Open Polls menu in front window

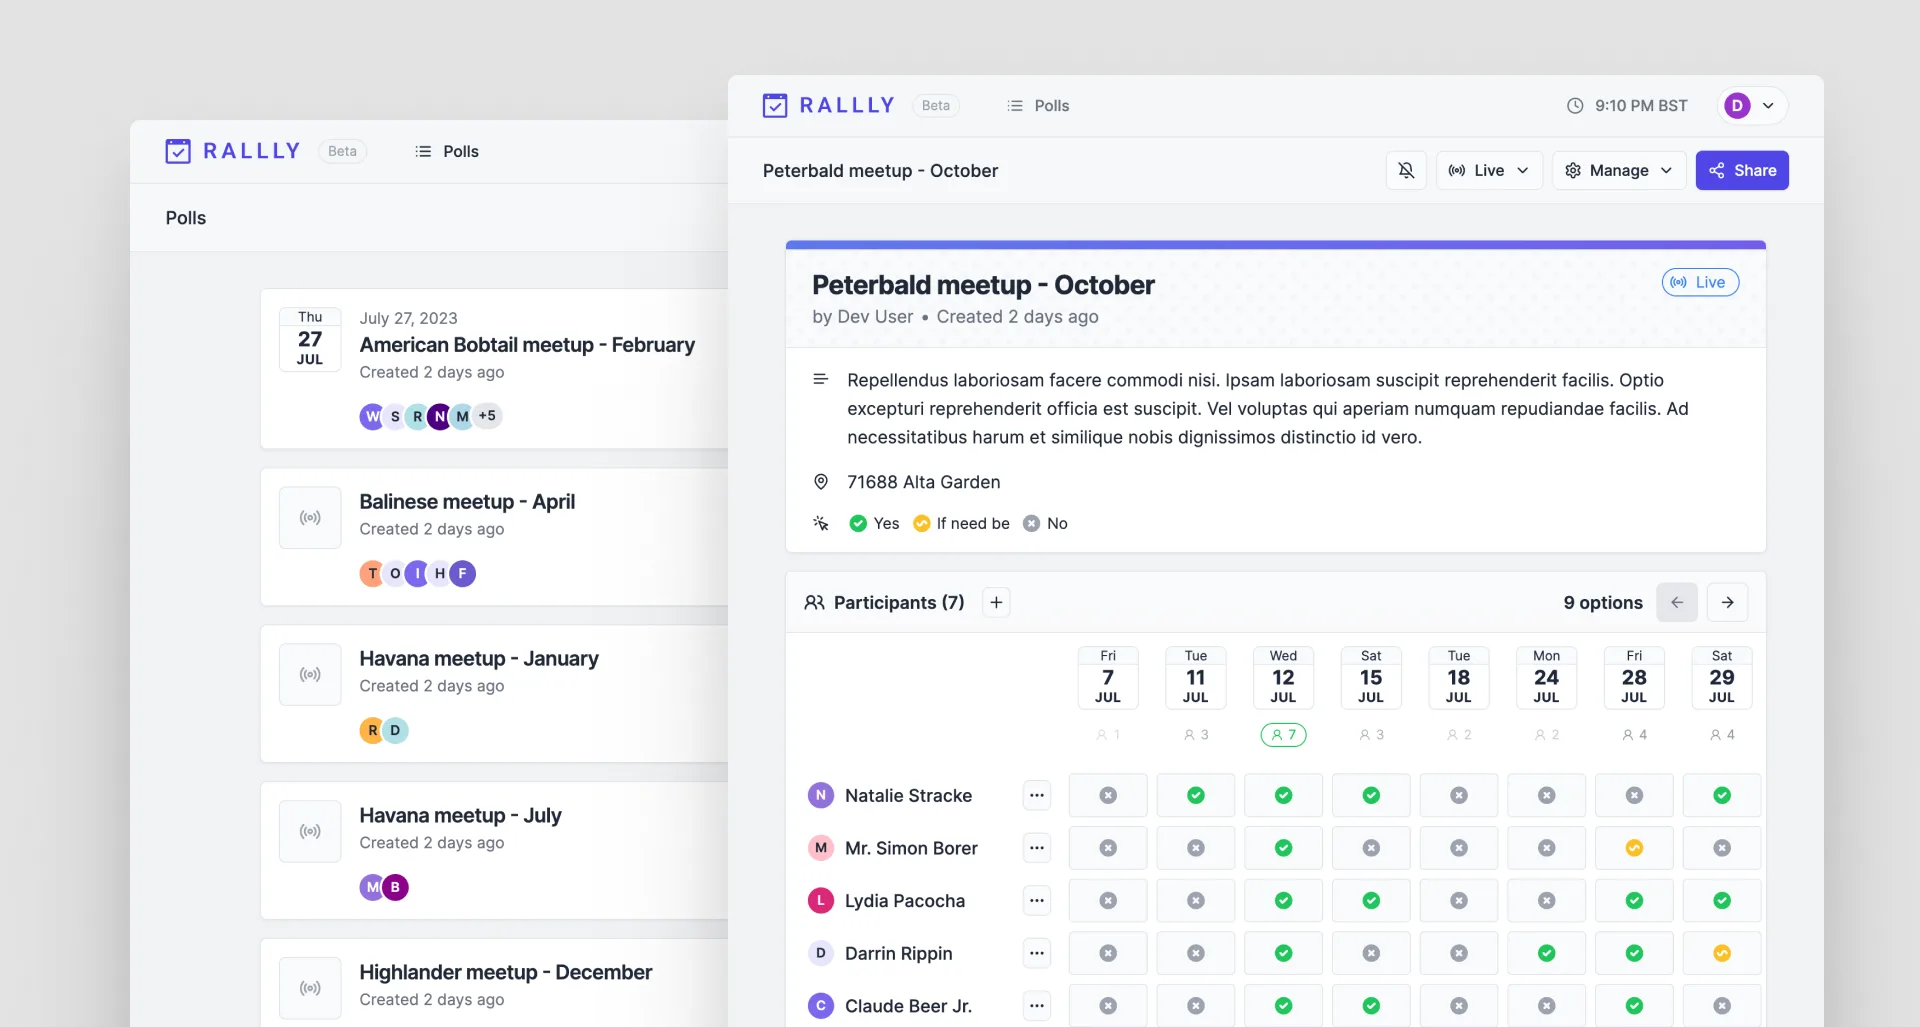(x=1038, y=105)
